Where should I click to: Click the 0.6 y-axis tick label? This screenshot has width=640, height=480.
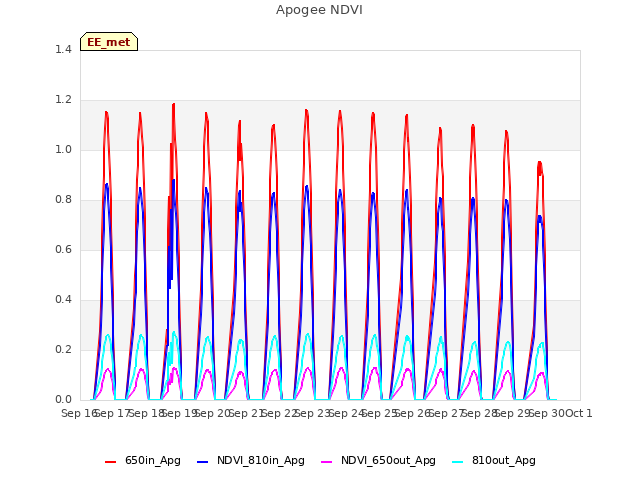[x=63, y=249]
